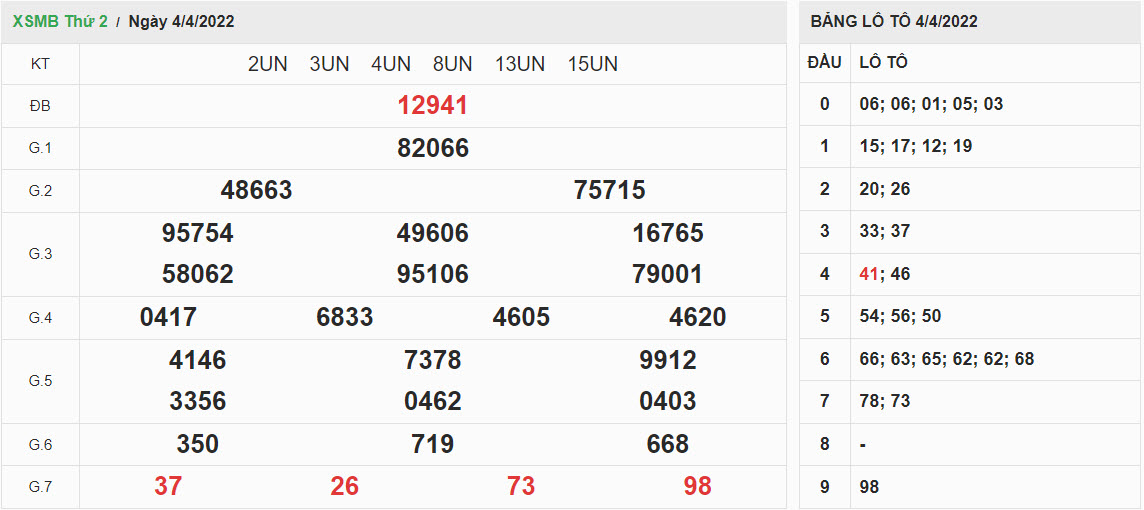Click G.2 number 75715
Image resolution: width=1144 pixels, height=510 pixels.
point(609,191)
